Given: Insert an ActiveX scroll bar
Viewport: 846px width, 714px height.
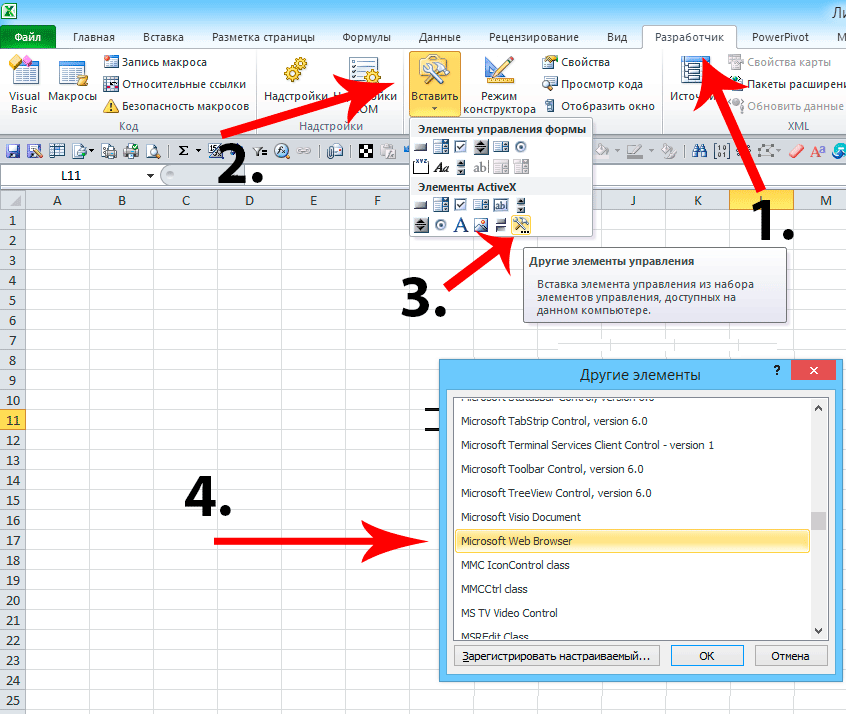Looking at the screenshot, I should click(521, 205).
